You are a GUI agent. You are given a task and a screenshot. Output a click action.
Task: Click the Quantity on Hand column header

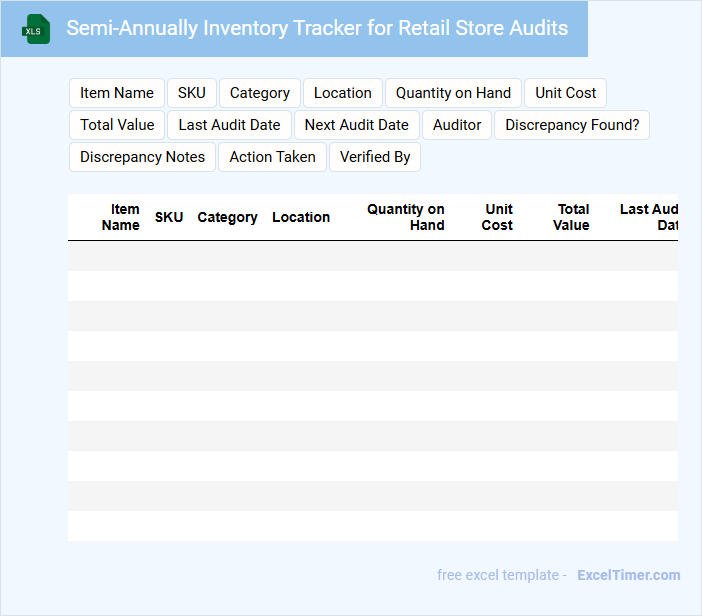pos(406,217)
